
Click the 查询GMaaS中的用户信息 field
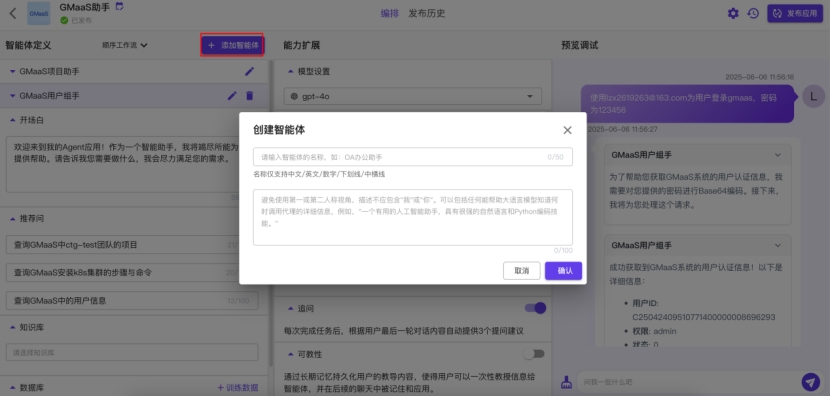pos(132,300)
